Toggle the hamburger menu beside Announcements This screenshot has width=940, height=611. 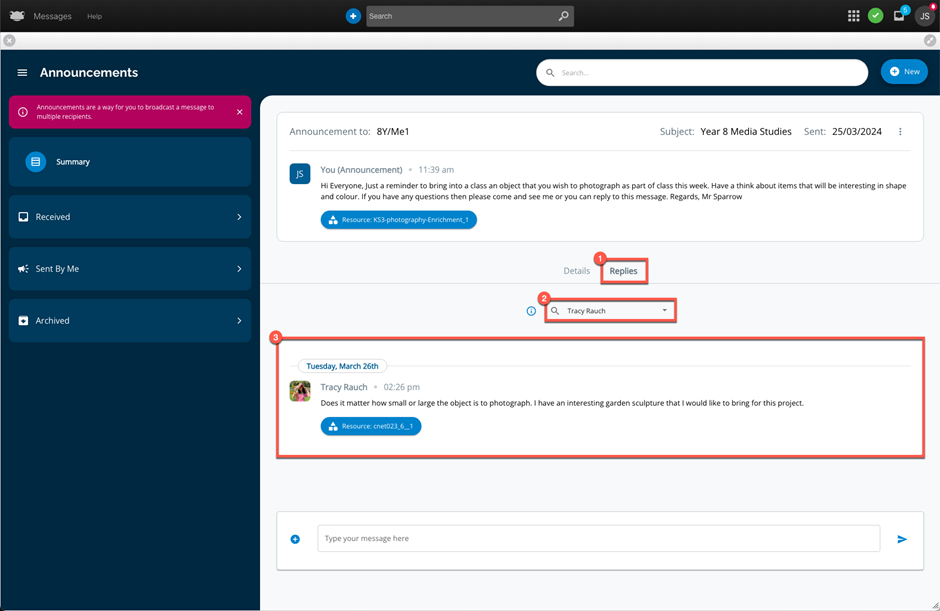click(x=22, y=73)
